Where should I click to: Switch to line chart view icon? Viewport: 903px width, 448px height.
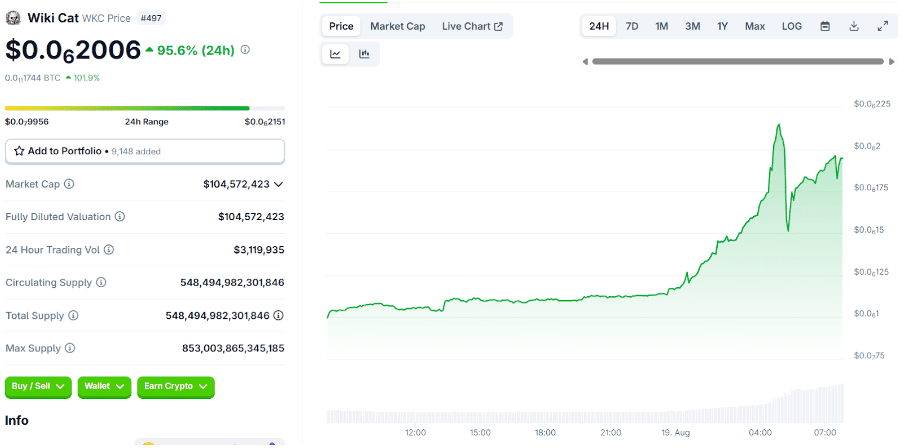click(x=335, y=54)
